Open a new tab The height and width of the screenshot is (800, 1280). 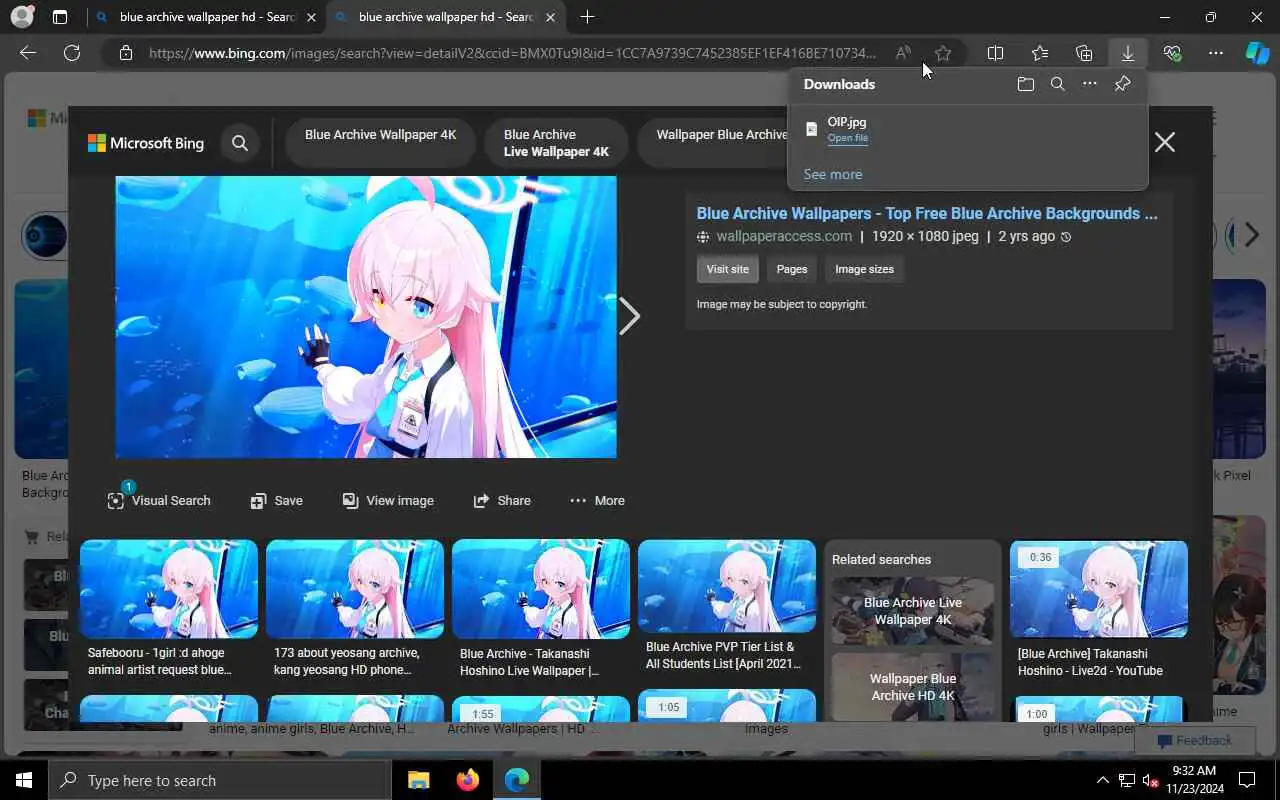(x=587, y=17)
